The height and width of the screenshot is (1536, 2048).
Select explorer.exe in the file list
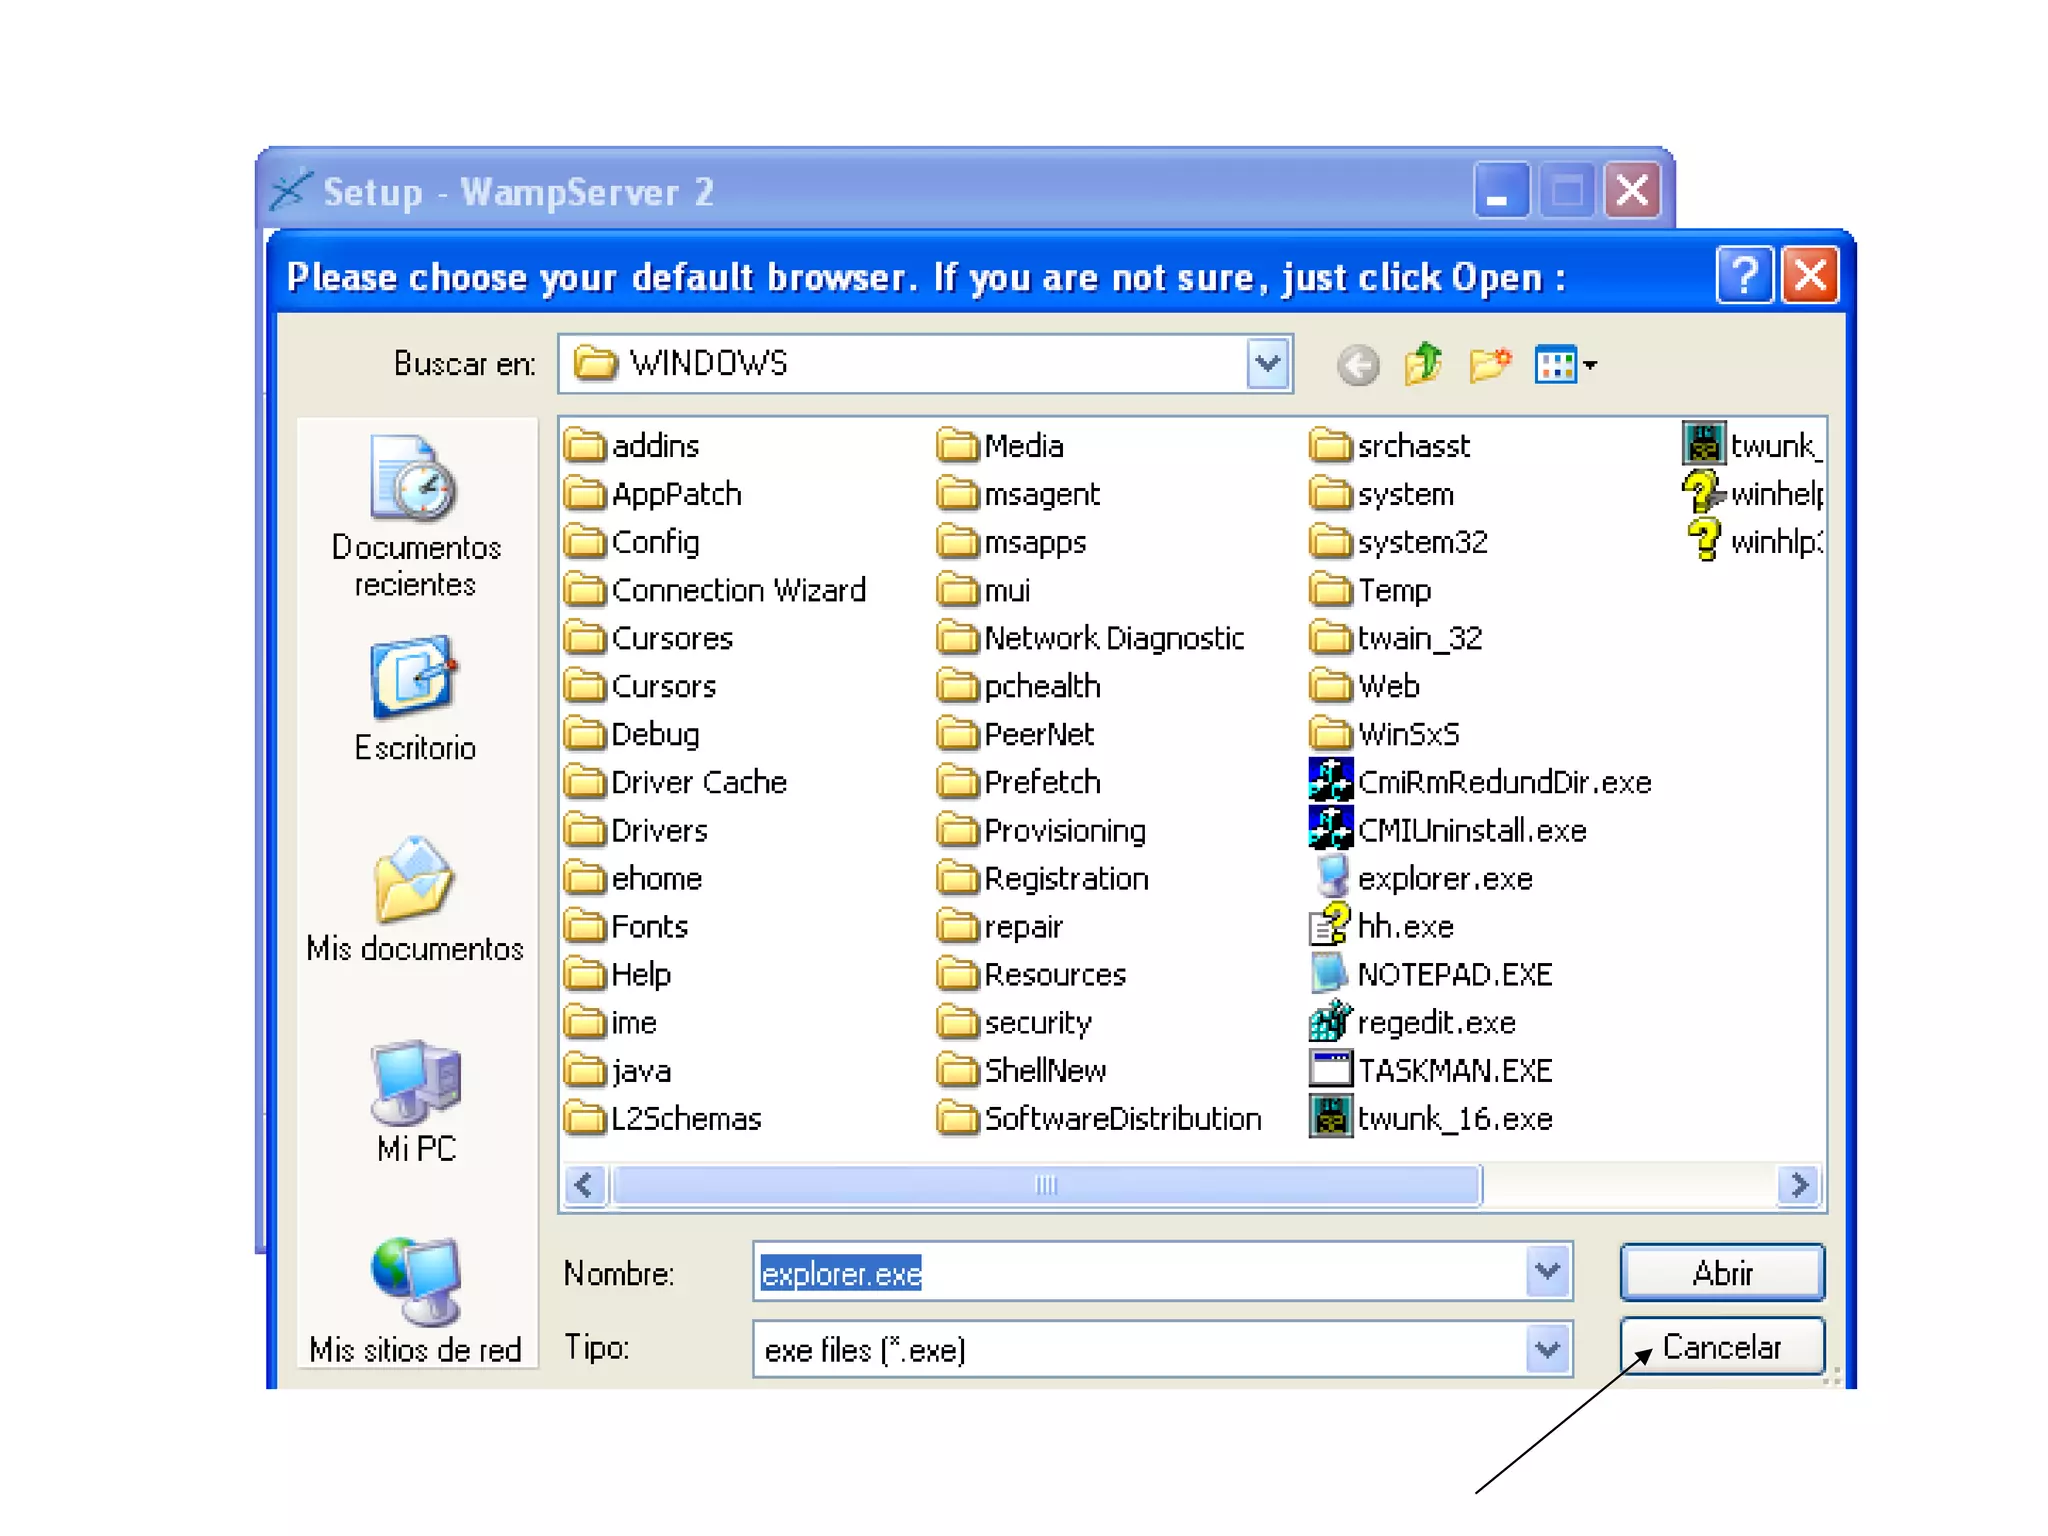[x=1443, y=879]
